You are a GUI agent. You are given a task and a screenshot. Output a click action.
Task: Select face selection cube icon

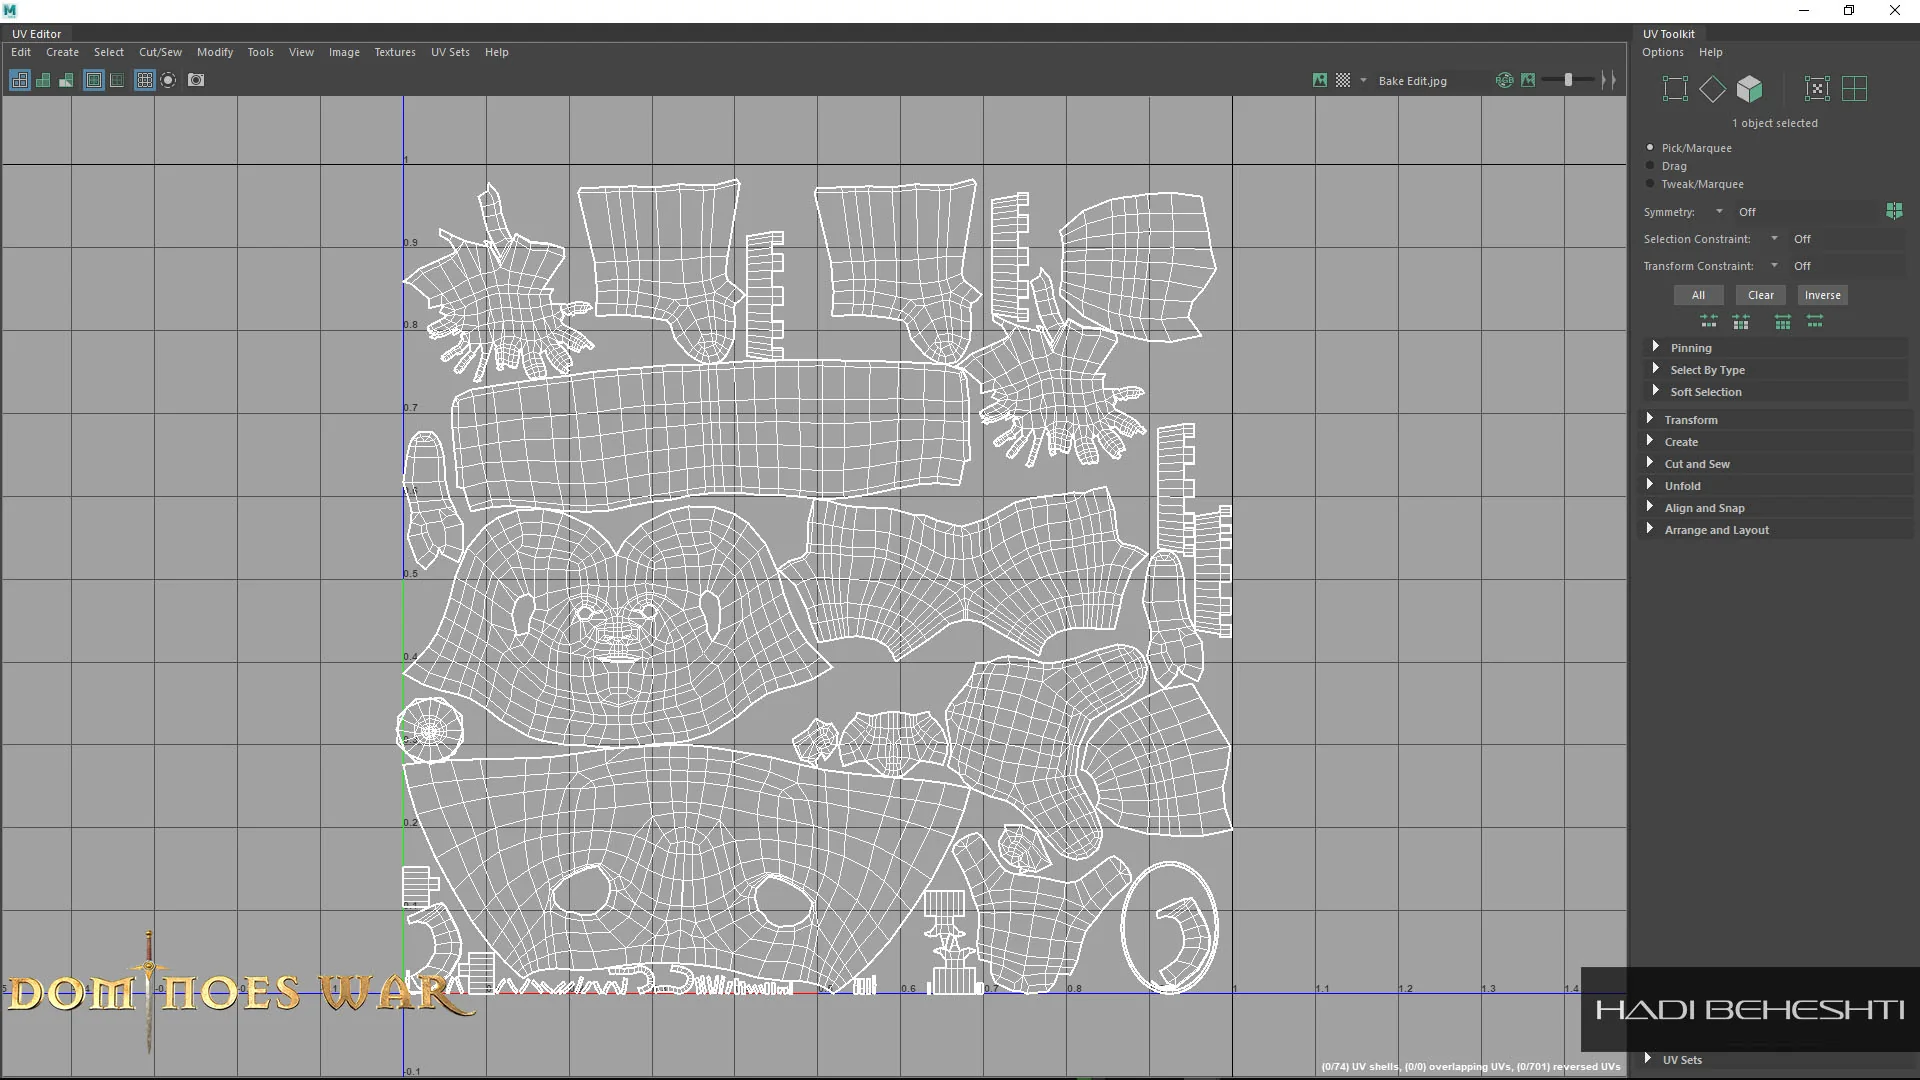coord(1749,89)
